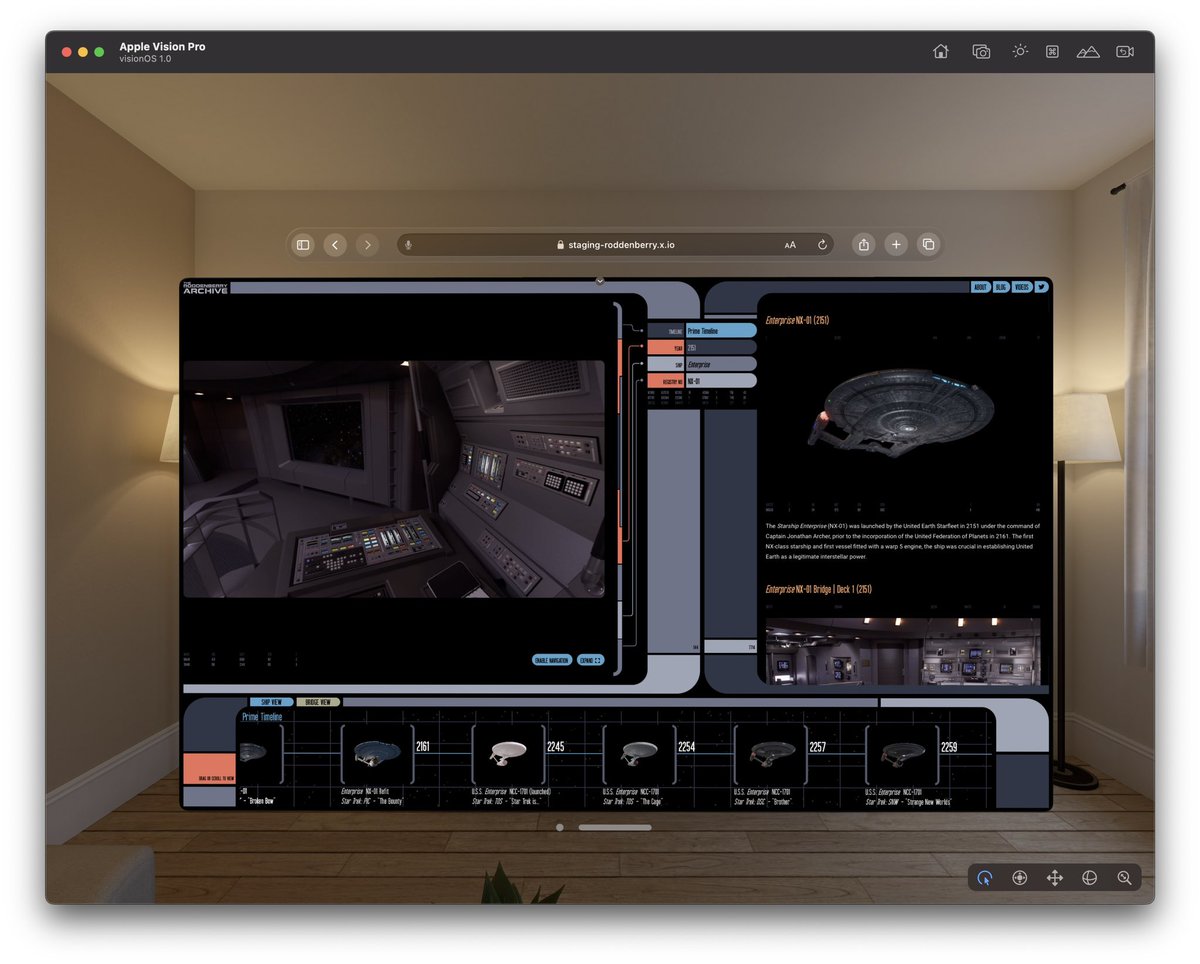Show the Safari tab overview icon
Screen dimensions: 1200x964
[928, 244]
